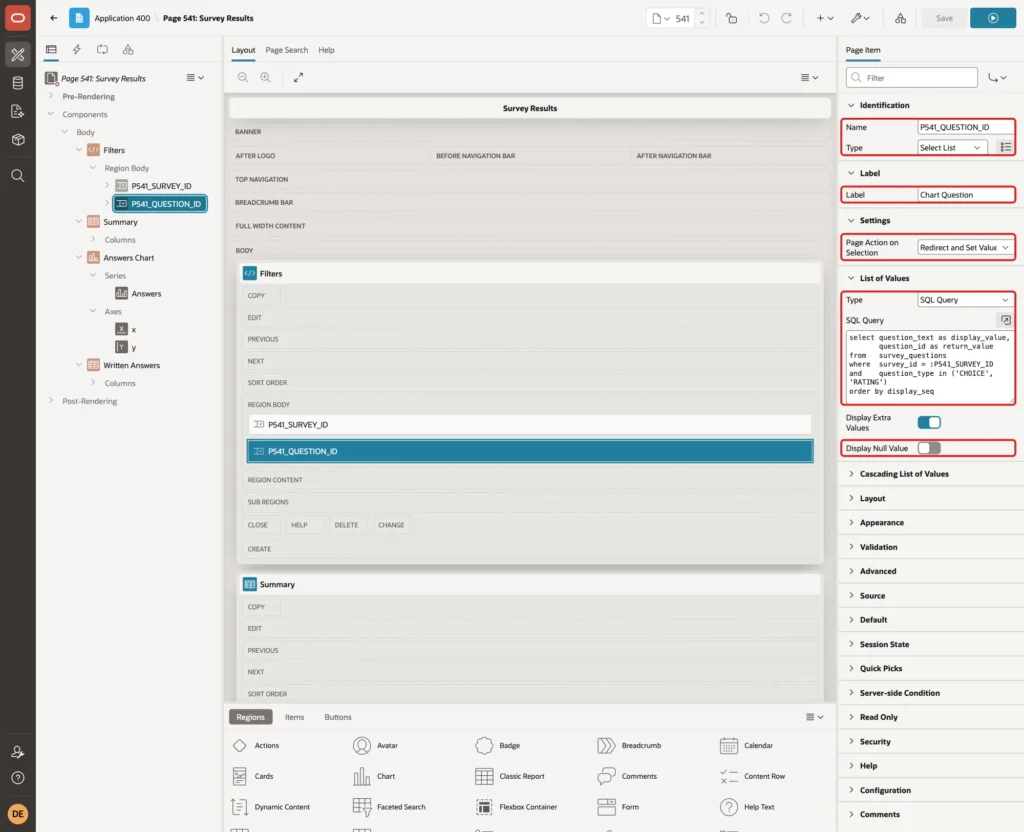Open the Utilities wrench menu dropdown
The image size is (1024, 832).
[x=860, y=18]
